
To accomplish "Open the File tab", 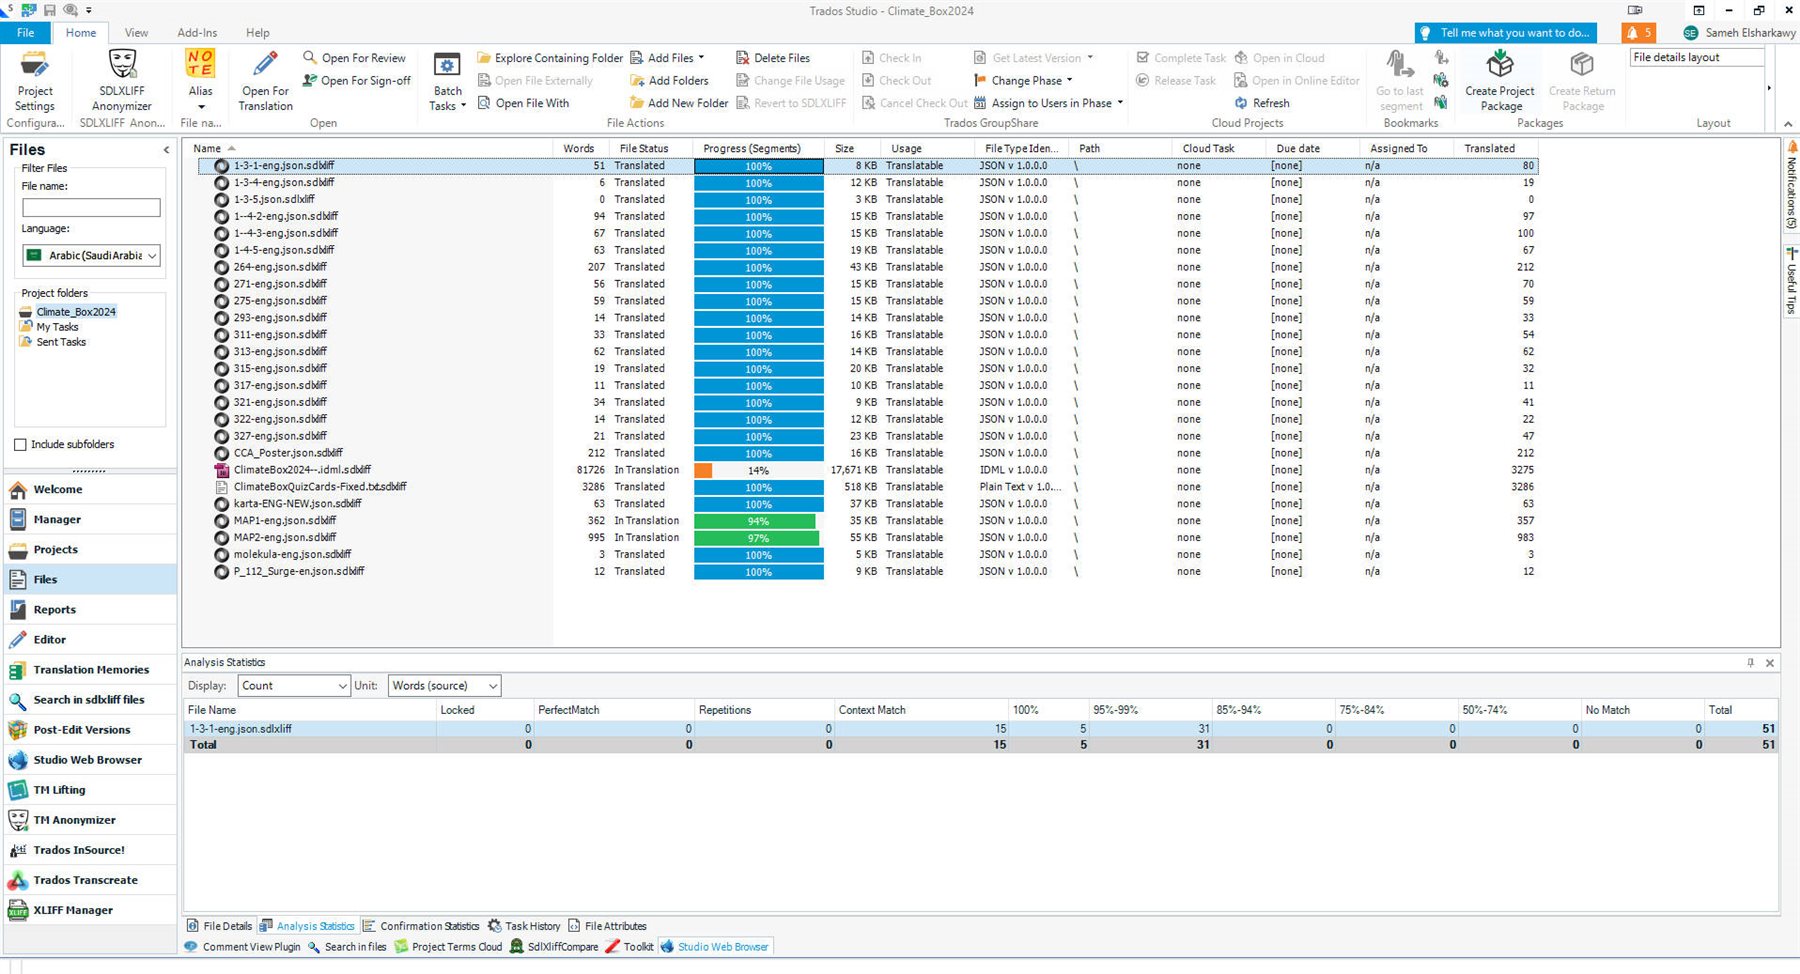I will [26, 33].
